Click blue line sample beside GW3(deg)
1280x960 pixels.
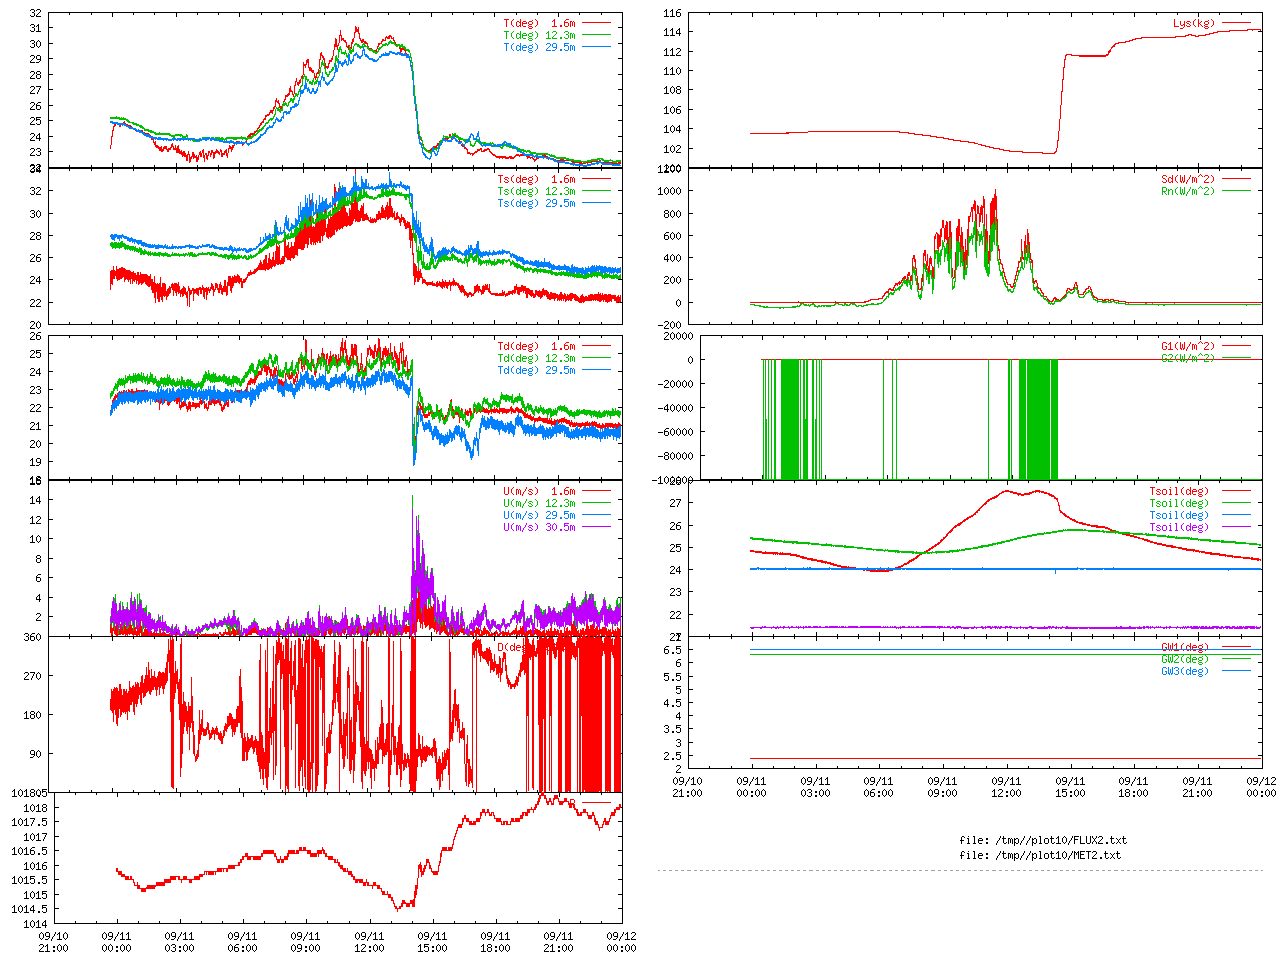[1236, 671]
